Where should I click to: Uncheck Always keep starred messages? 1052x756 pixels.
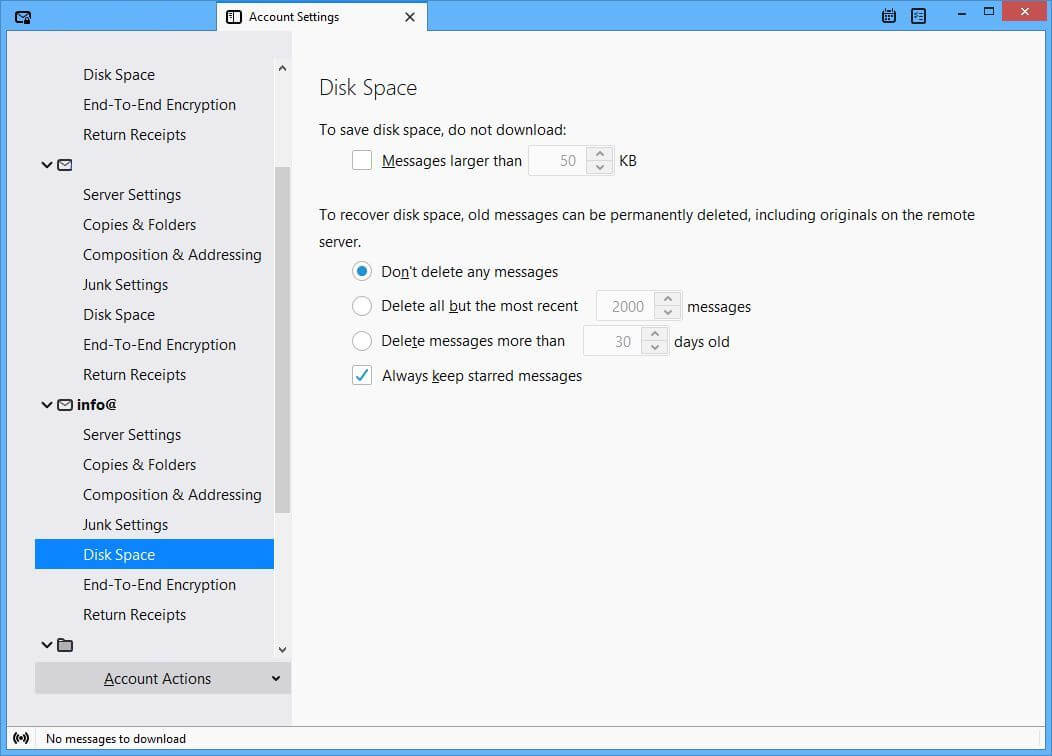tap(362, 375)
